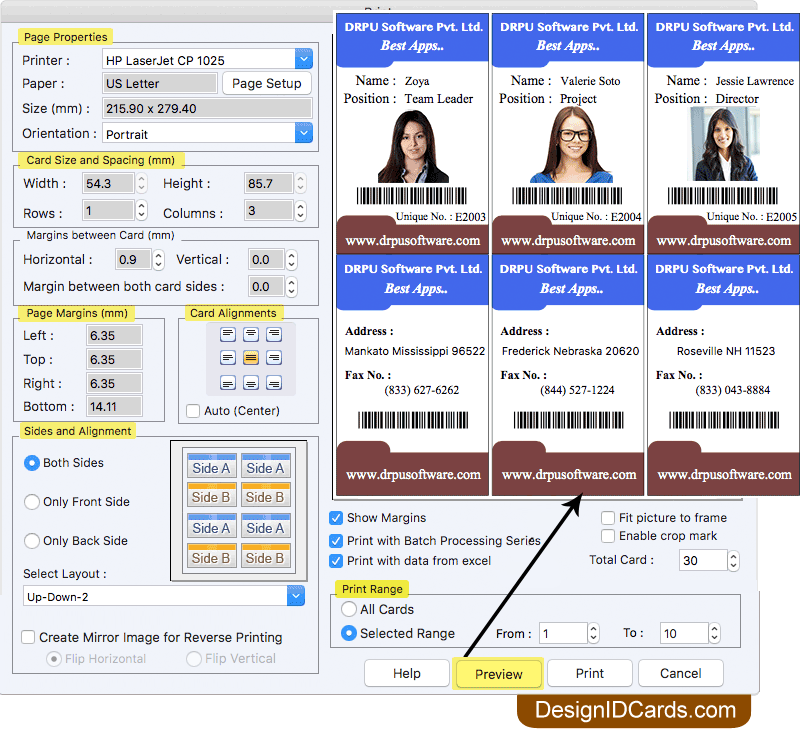Click the Top page margin field

point(114,360)
